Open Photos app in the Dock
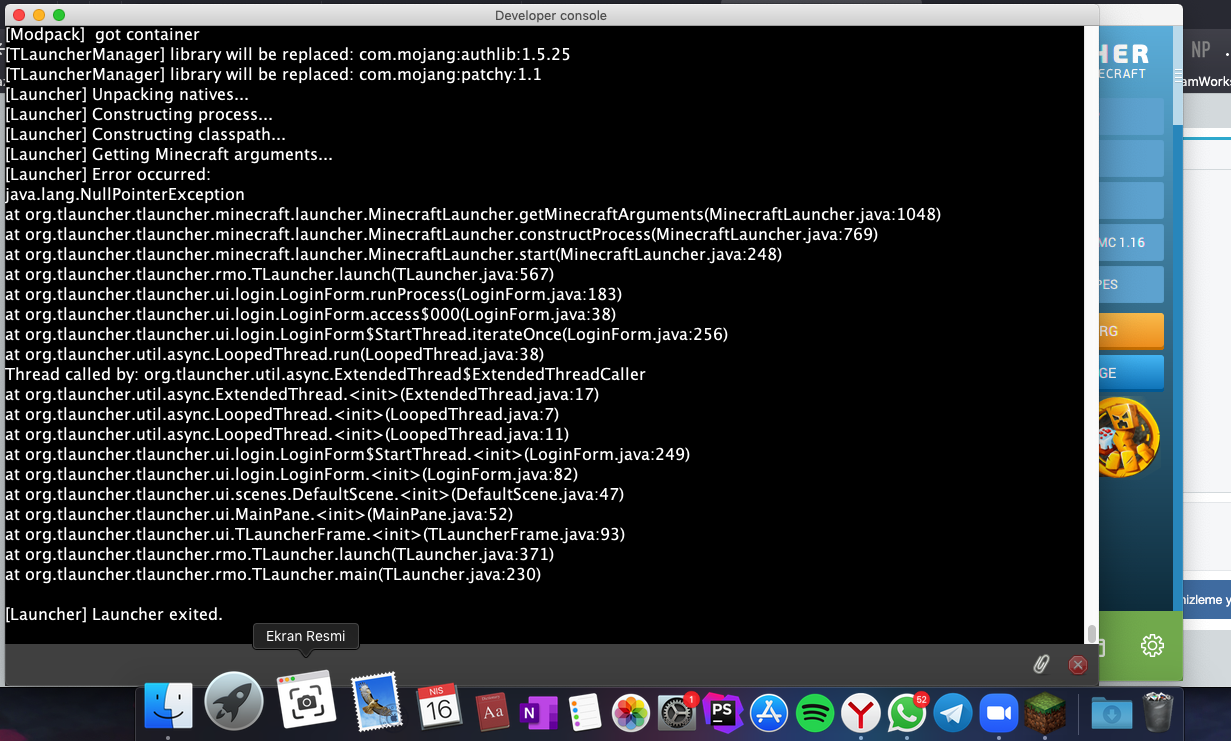Screen dimensions: 1231x741 click(631, 712)
